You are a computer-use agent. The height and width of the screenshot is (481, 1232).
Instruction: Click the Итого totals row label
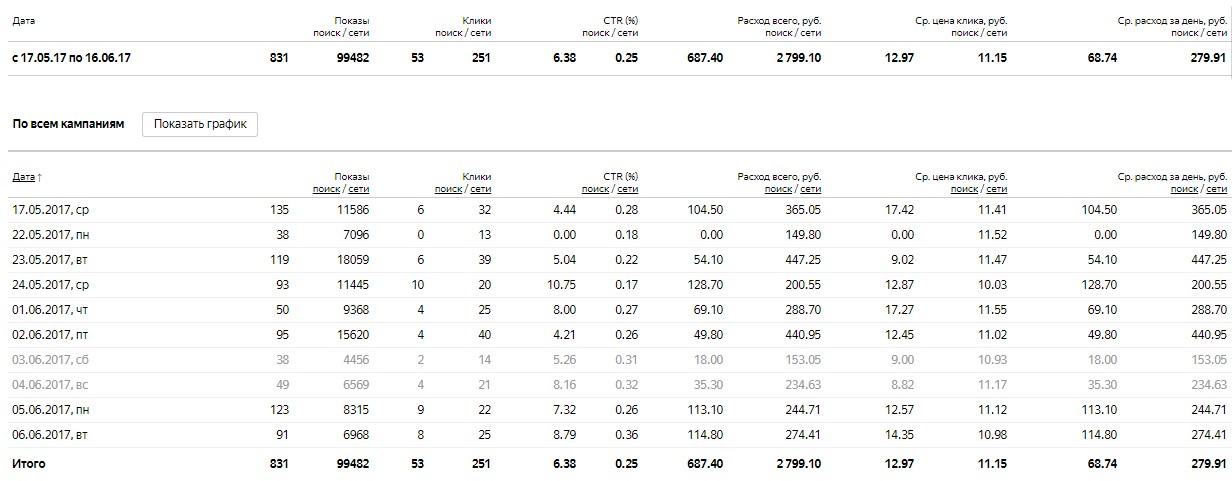pos(28,464)
